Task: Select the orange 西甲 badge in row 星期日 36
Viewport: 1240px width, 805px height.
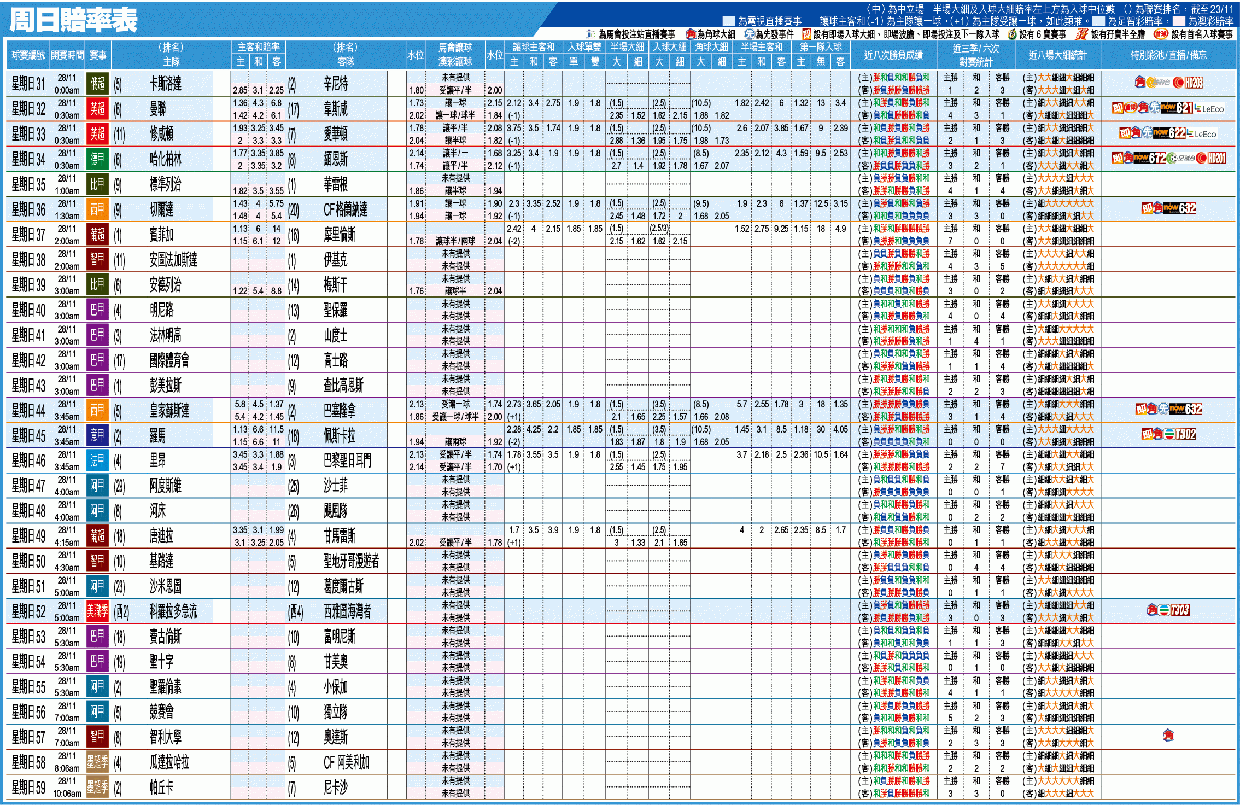Action: click(97, 208)
